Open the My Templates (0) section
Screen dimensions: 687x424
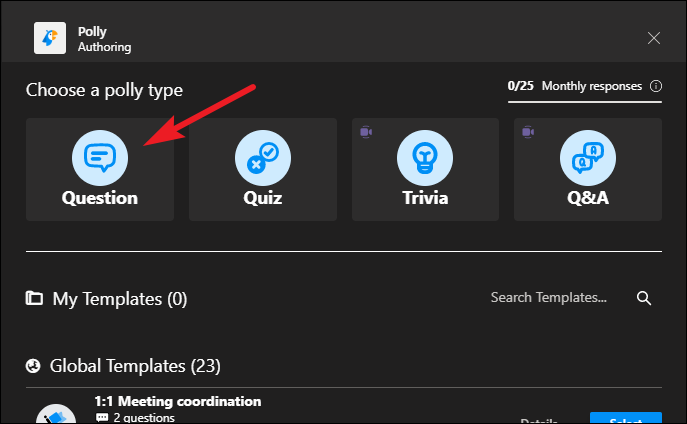[x=120, y=299]
